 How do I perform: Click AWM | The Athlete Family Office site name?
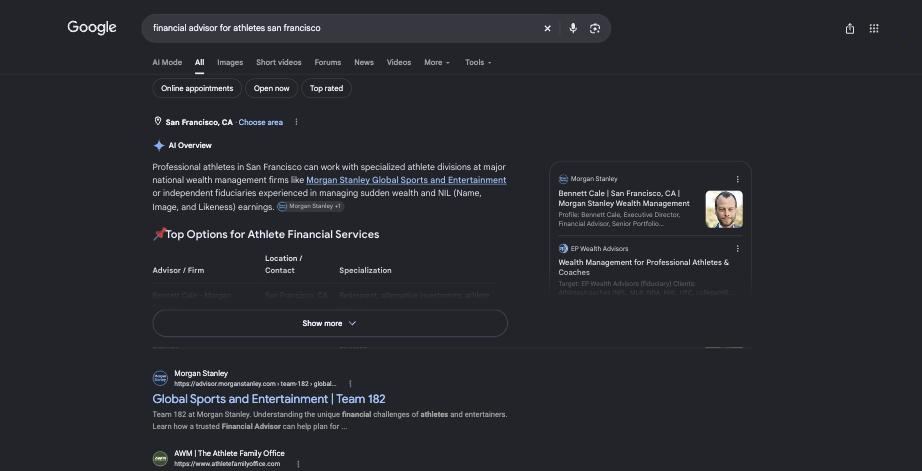click(229, 453)
